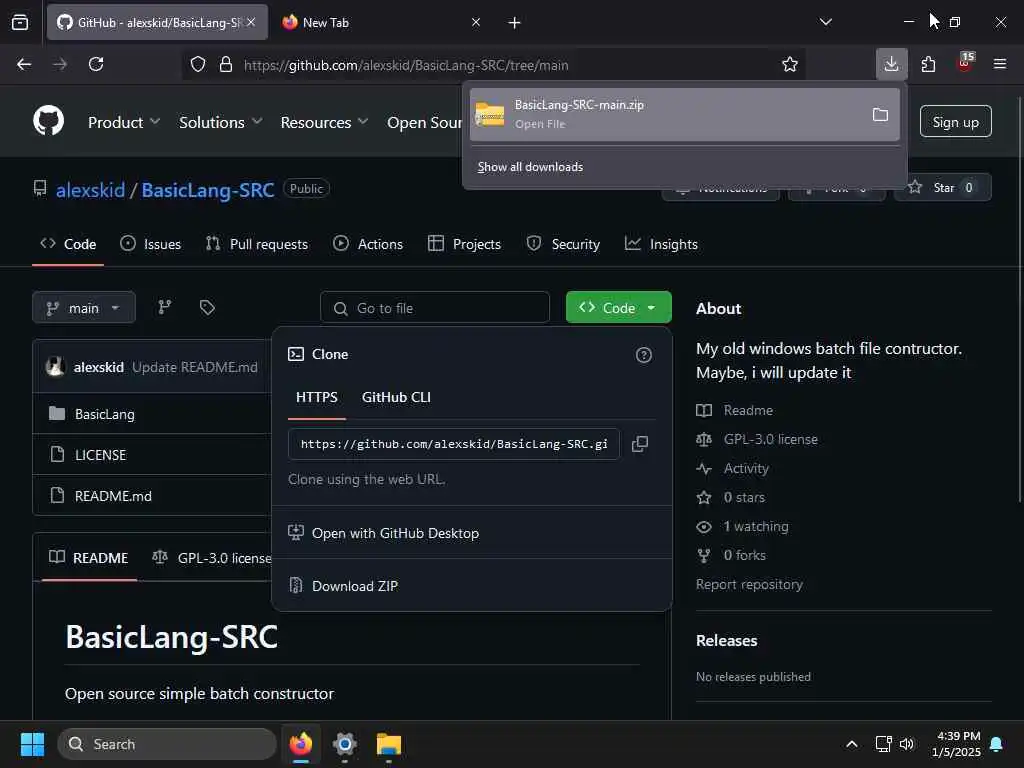This screenshot has width=1024, height=768.
Task: Click the GitHub logo home icon
Action: [48, 121]
